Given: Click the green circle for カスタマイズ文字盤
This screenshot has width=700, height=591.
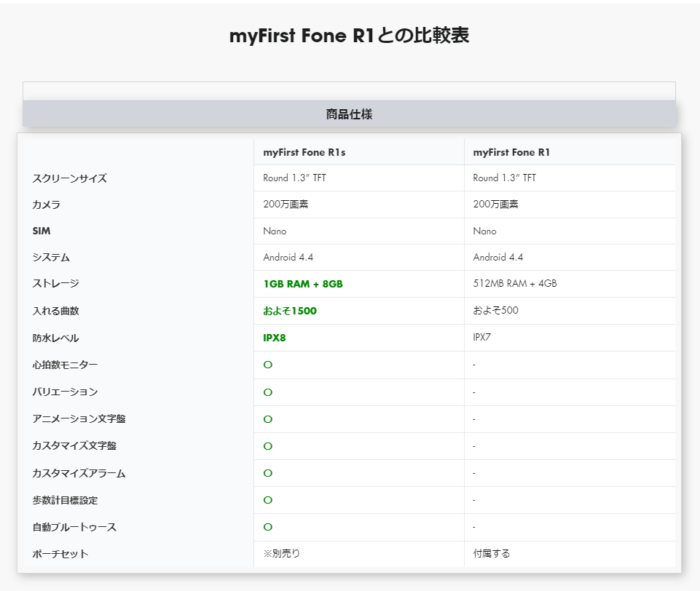Looking at the screenshot, I should (268, 446).
